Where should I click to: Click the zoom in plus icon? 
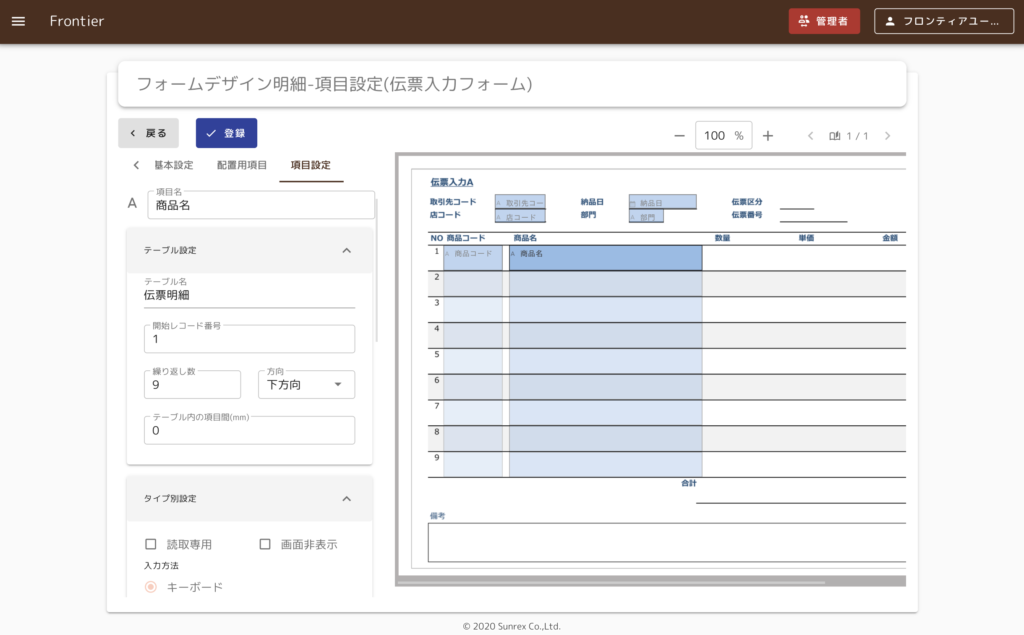[768, 136]
